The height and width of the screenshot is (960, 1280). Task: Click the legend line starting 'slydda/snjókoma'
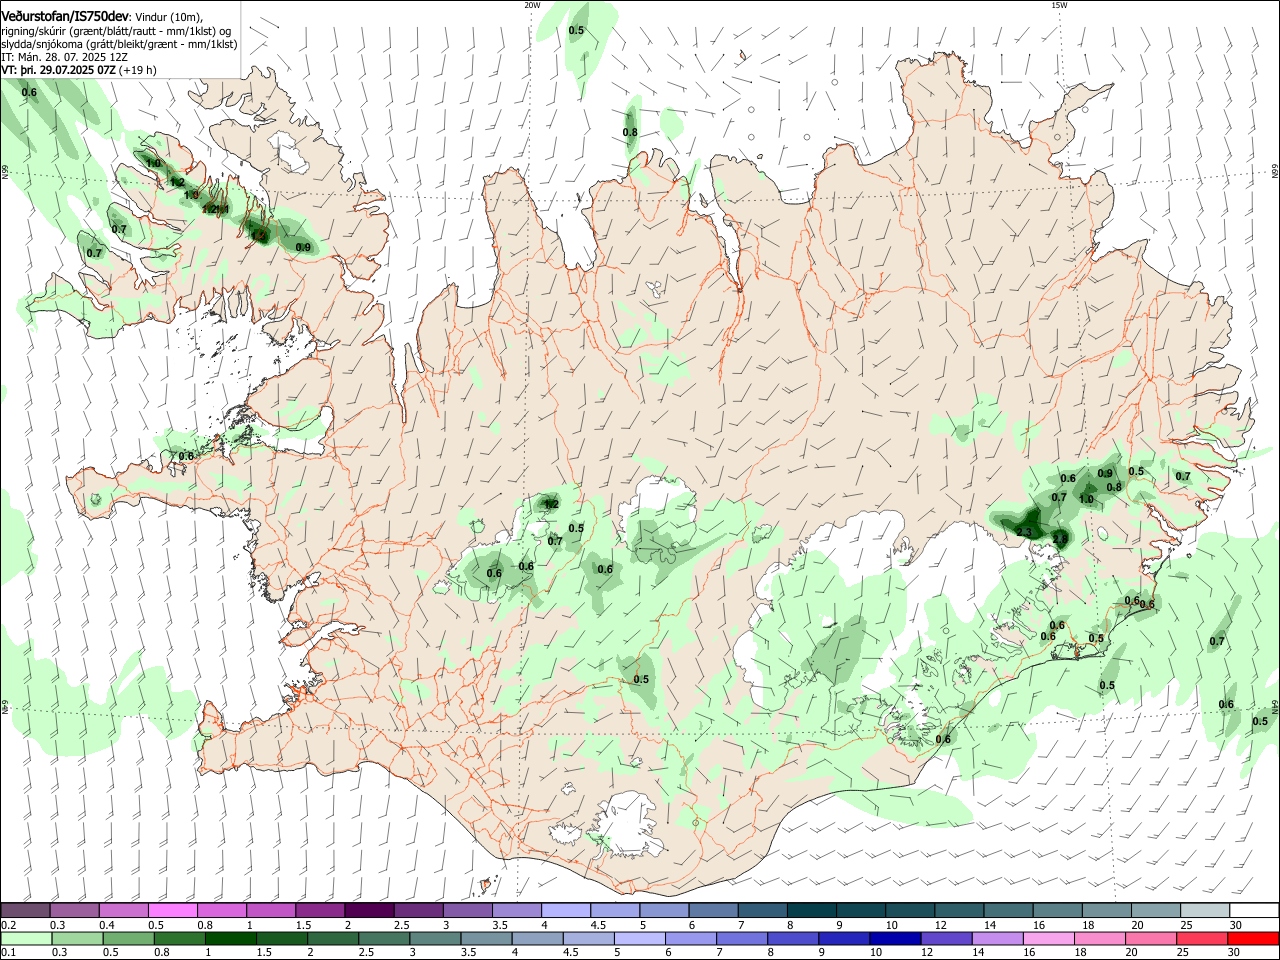[120, 44]
